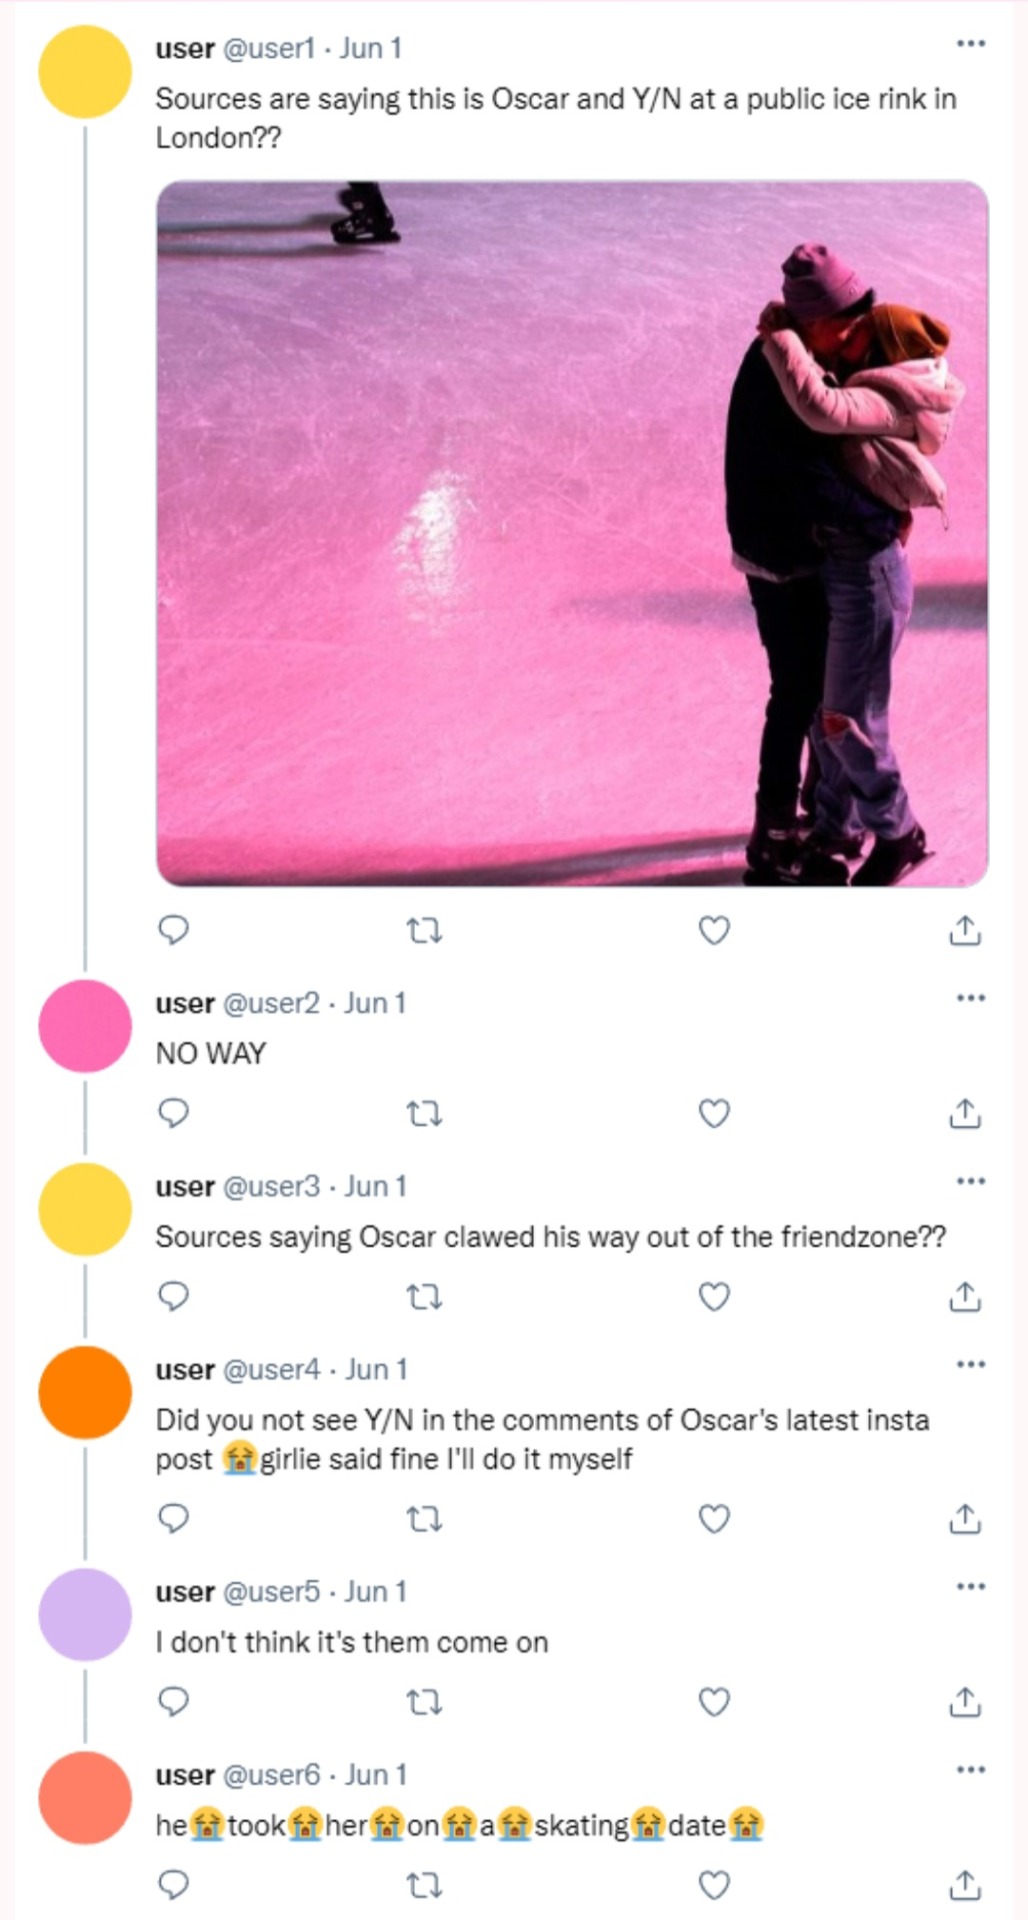Click the @user4 handle link
This screenshot has height=1920, width=1028.
[271, 1370]
